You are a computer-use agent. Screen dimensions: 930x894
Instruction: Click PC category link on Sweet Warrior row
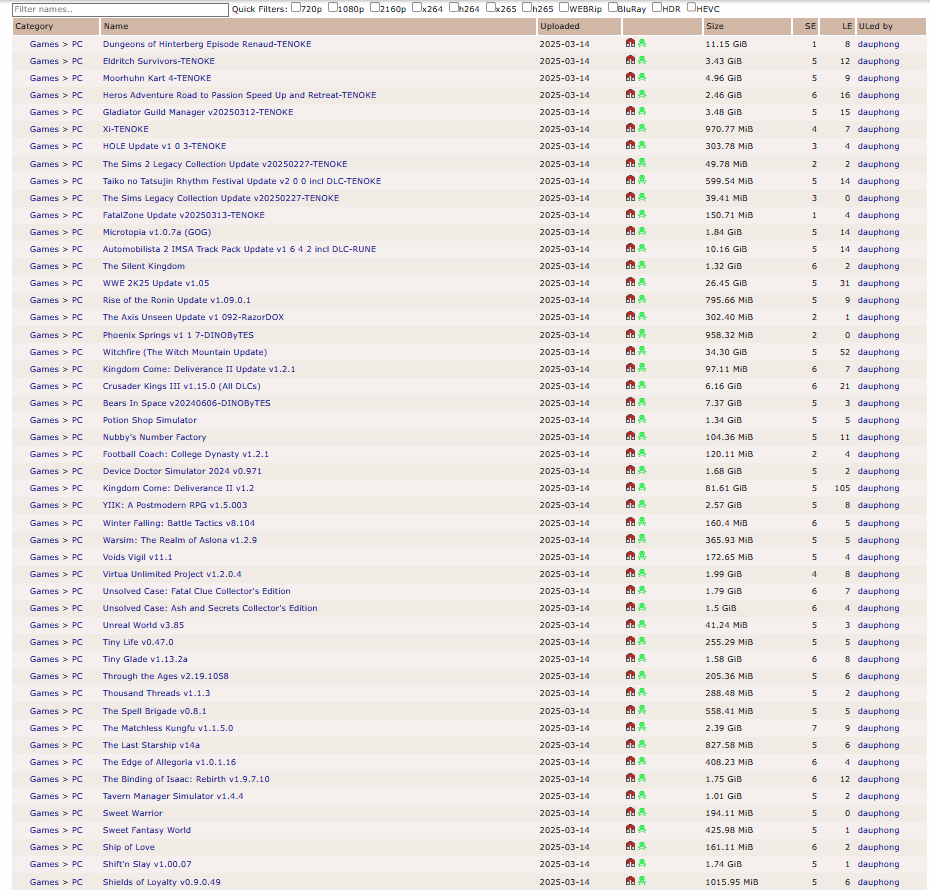coord(77,813)
